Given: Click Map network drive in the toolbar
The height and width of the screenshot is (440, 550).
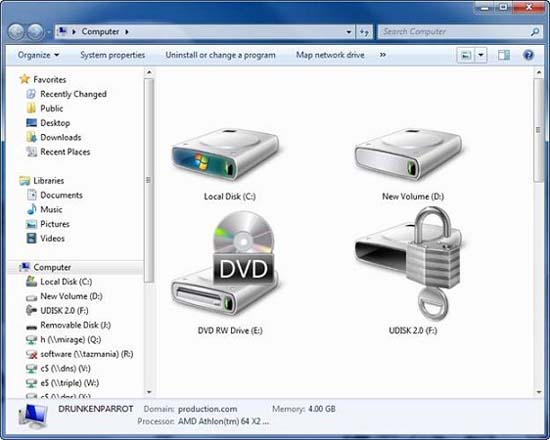Looking at the screenshot, I should click(330, 55).
